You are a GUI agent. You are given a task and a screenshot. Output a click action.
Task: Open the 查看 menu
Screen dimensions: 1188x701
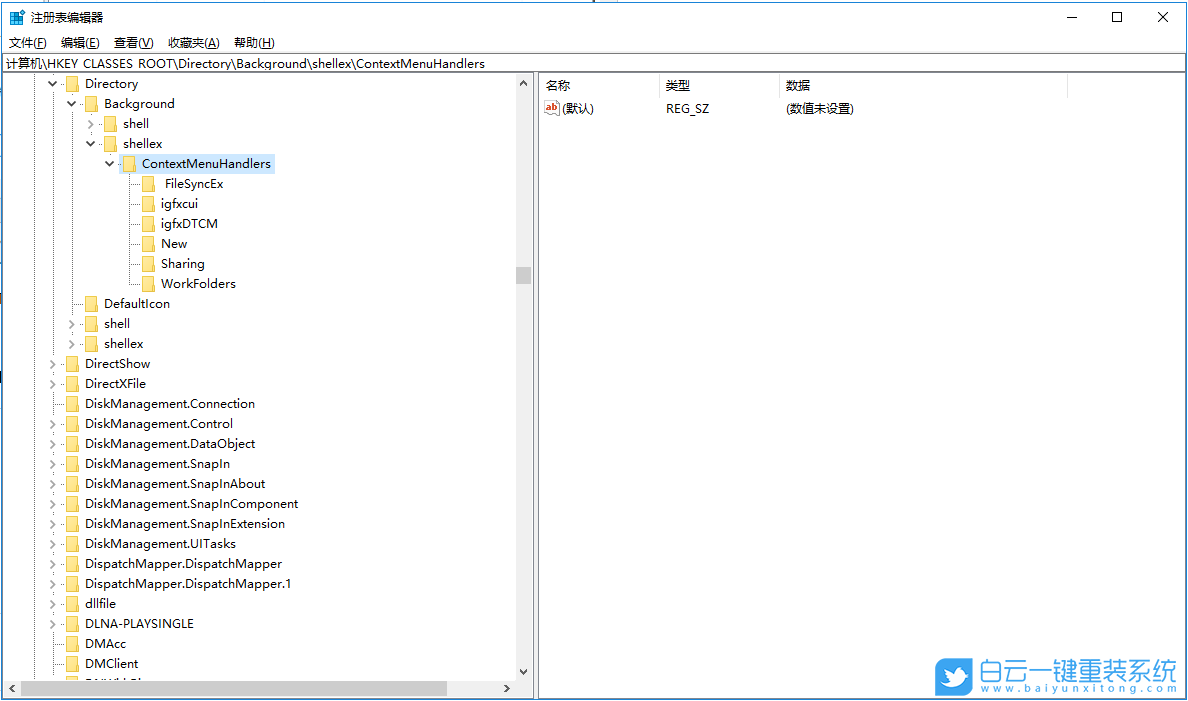click(133, 42)
